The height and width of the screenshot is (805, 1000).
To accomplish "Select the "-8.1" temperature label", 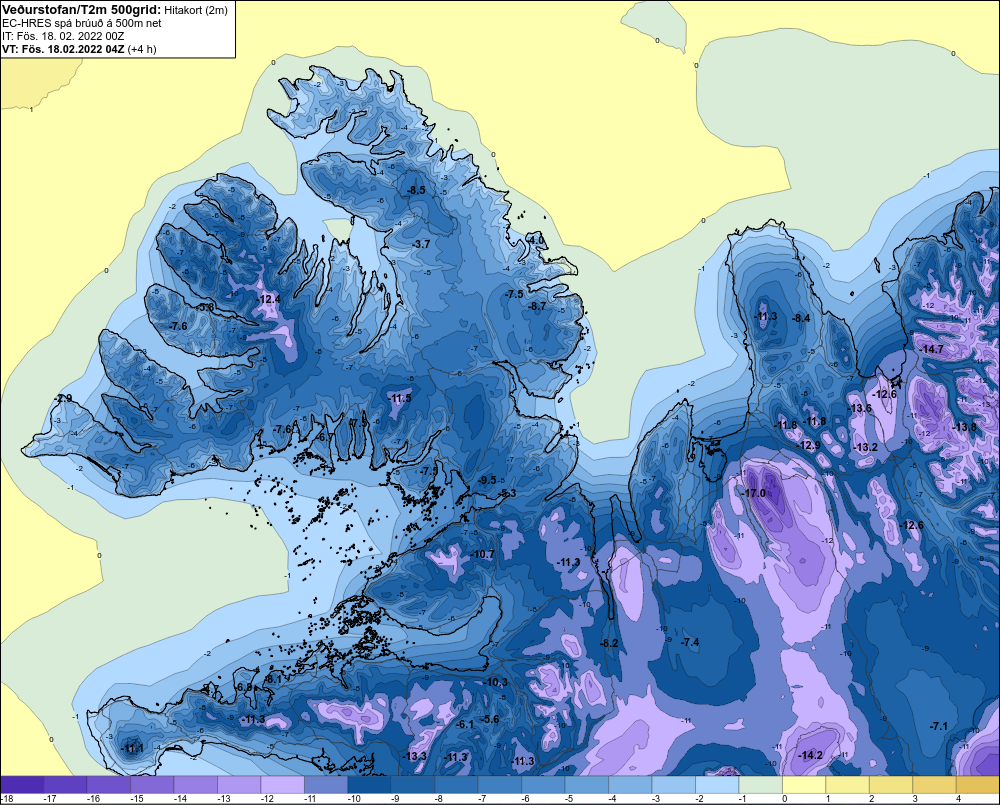I will (273, 680).
